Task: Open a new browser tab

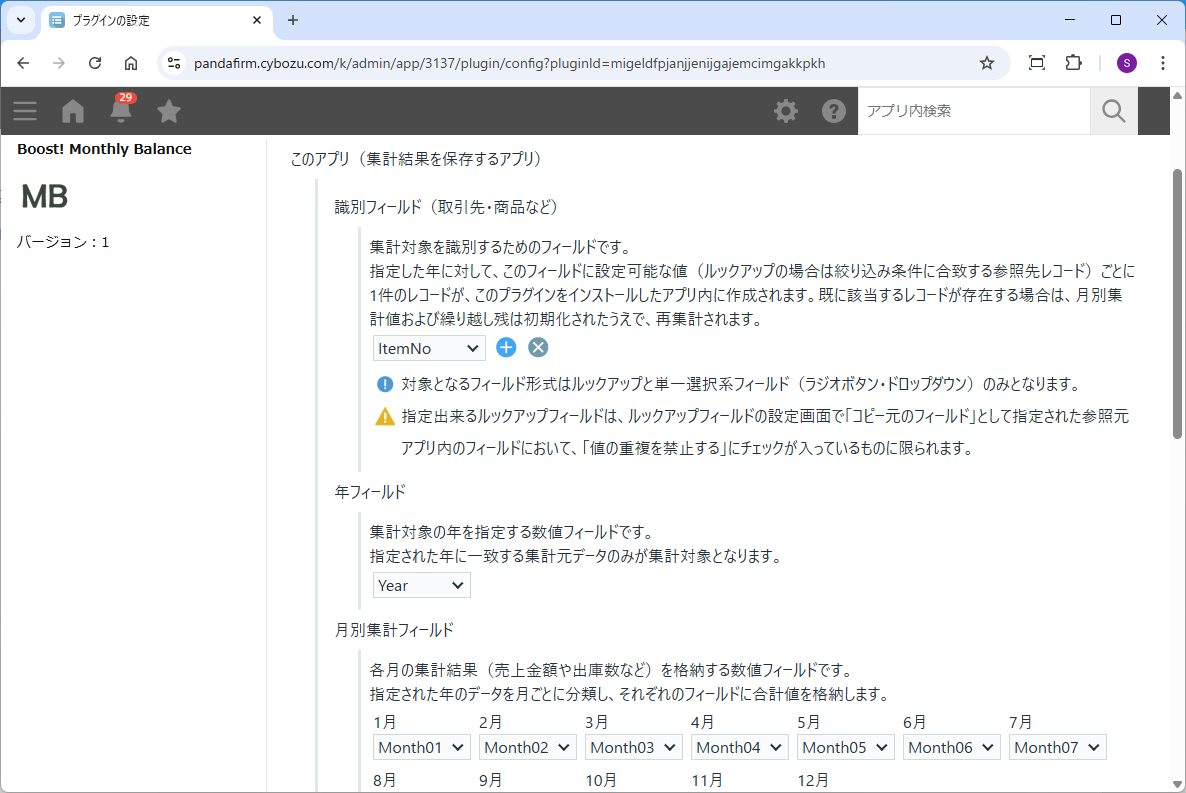Action: (293, 20)
